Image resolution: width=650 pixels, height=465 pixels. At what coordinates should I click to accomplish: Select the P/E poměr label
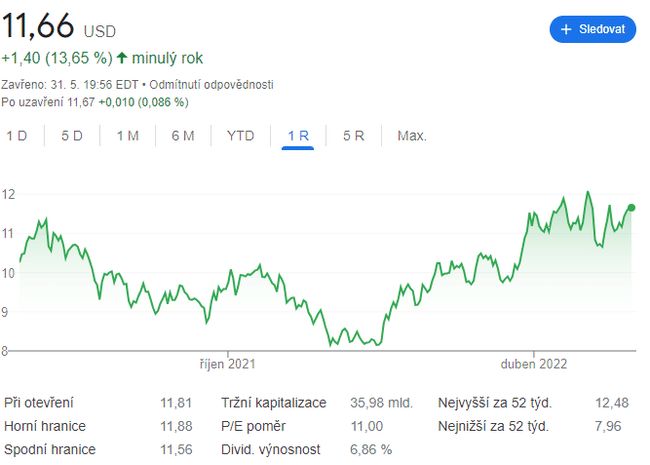255,426
